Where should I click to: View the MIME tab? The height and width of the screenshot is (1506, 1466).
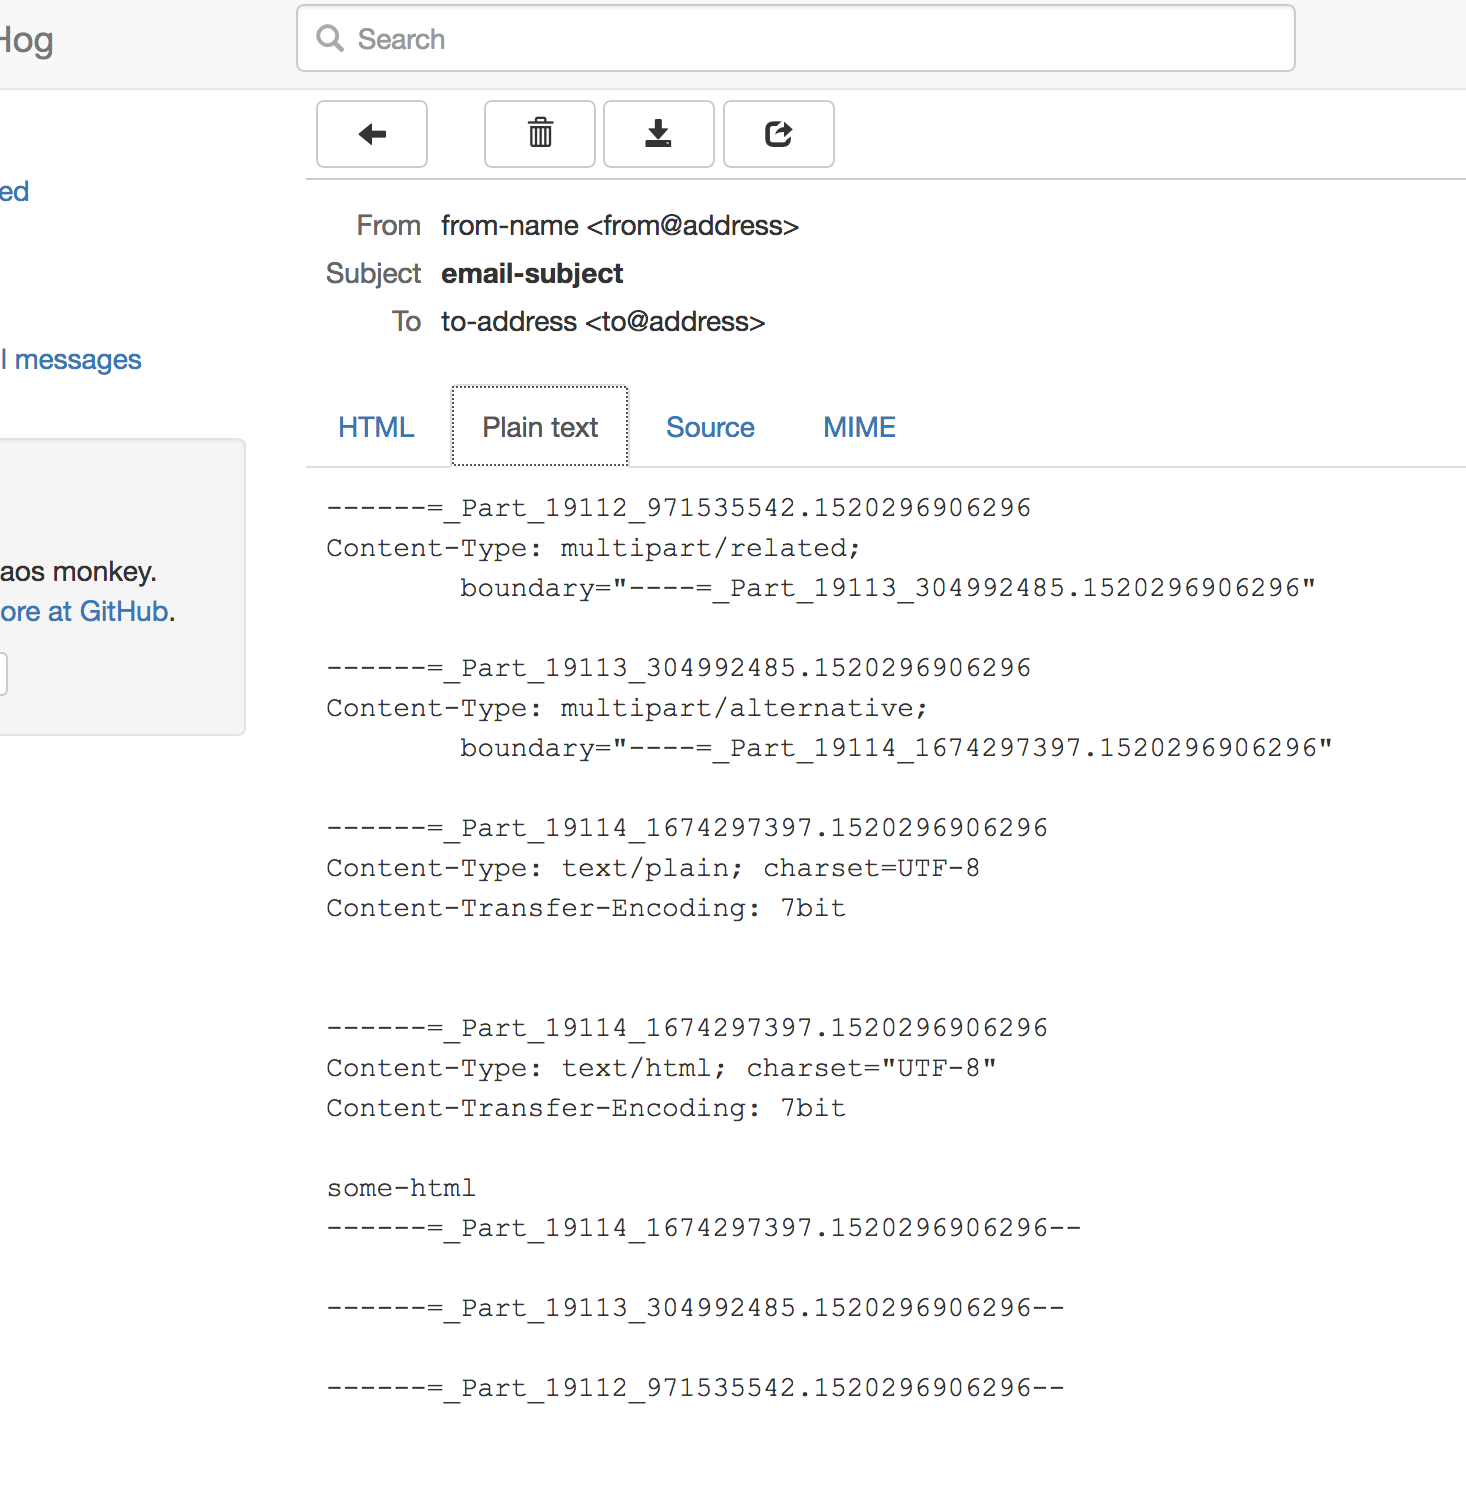point(859,427)
